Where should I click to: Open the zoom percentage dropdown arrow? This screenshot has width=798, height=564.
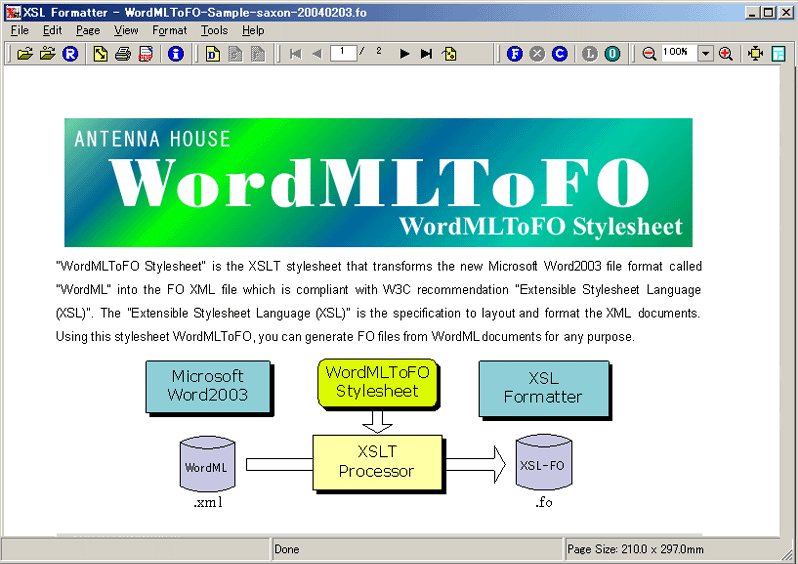[x=705, y=53]
